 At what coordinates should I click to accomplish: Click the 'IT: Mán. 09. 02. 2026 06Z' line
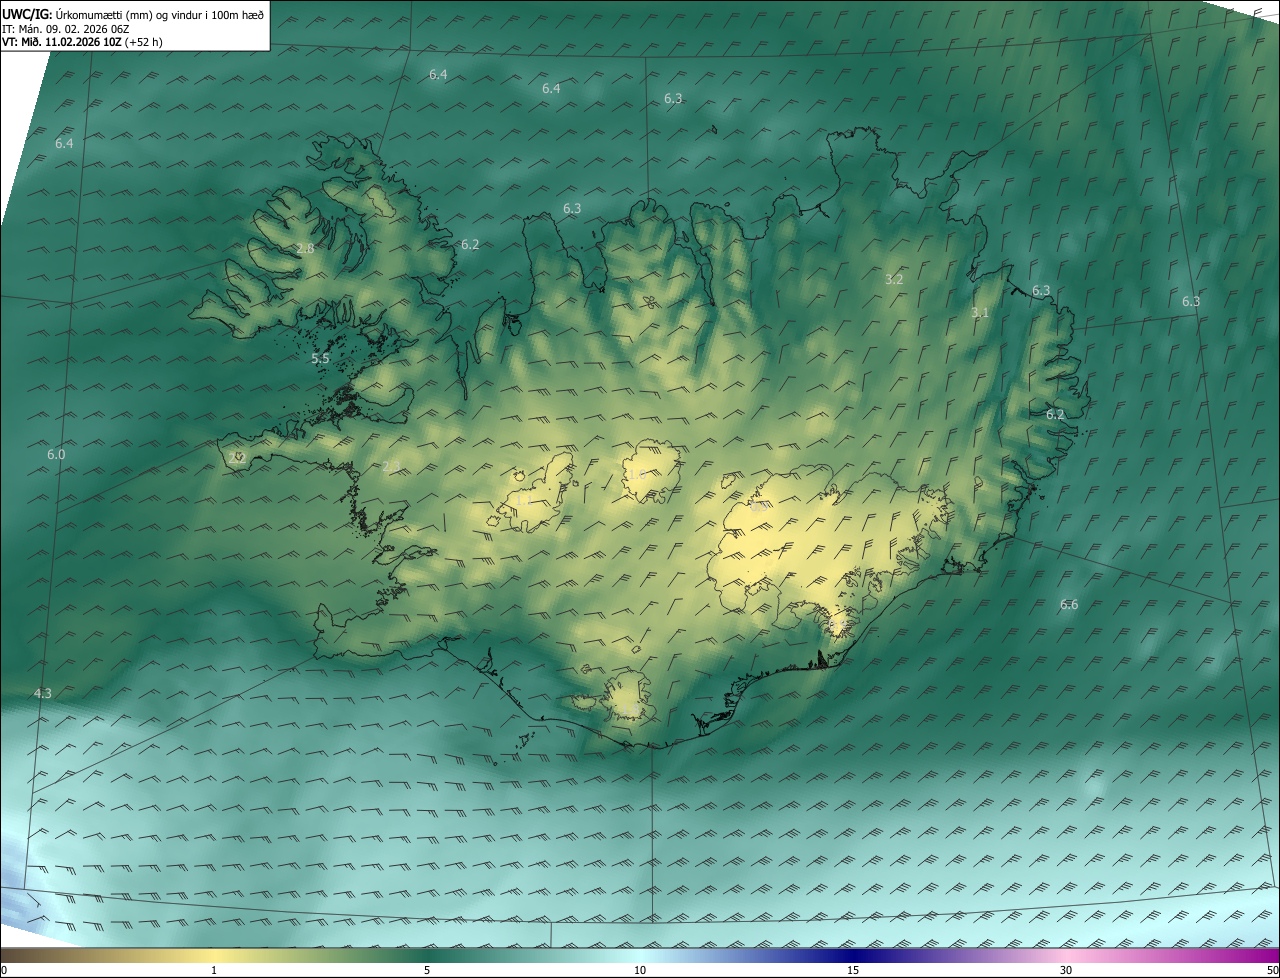[x=68, y=29]
